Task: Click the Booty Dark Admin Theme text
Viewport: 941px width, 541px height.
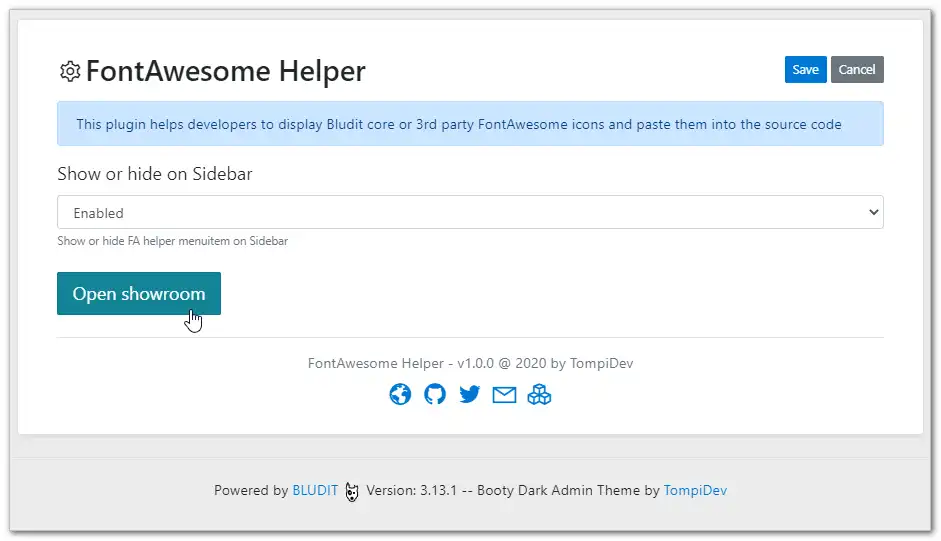Action: 558,491
